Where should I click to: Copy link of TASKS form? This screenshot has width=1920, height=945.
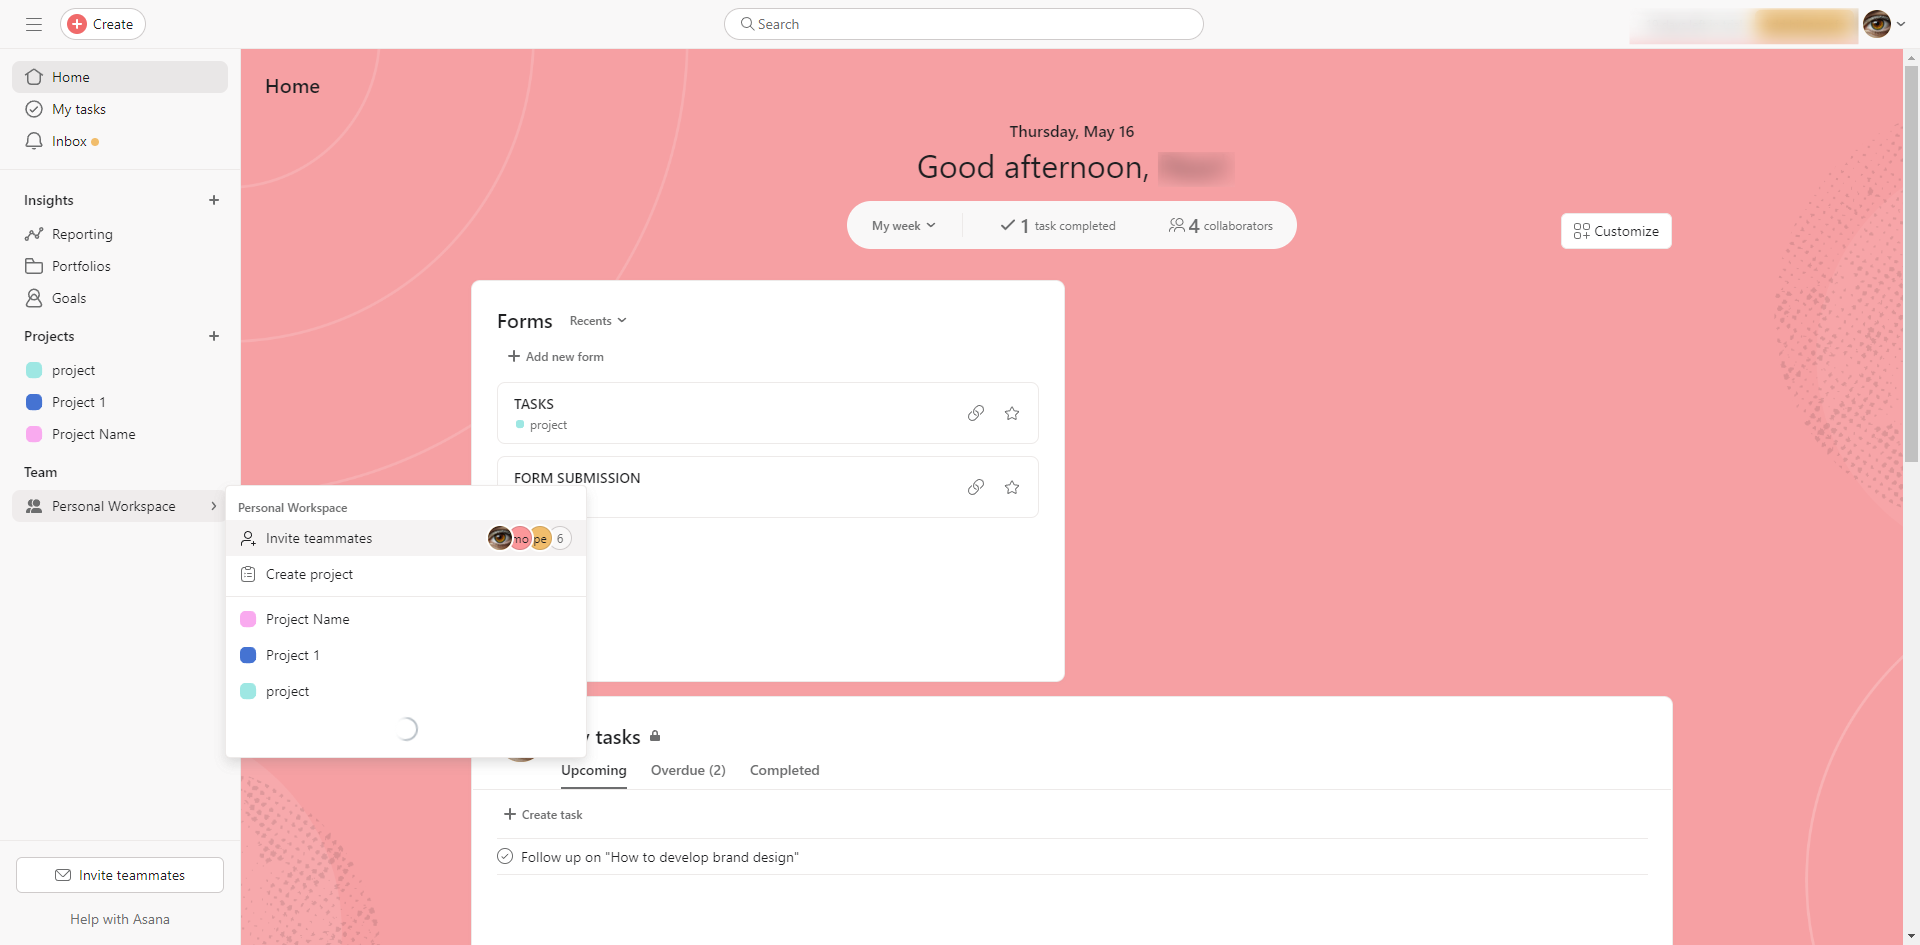pos(976,413)
